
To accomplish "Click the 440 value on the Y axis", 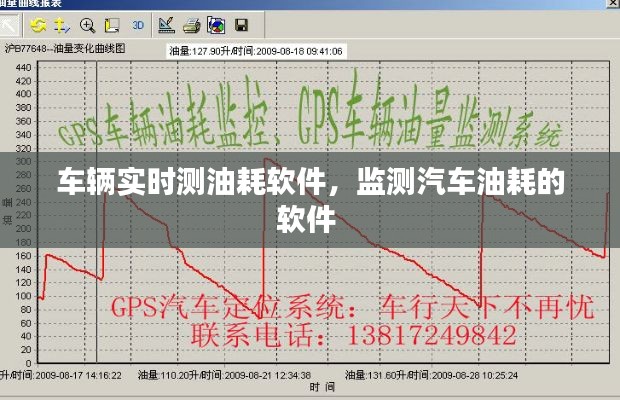I will click(x=23, y=68).
